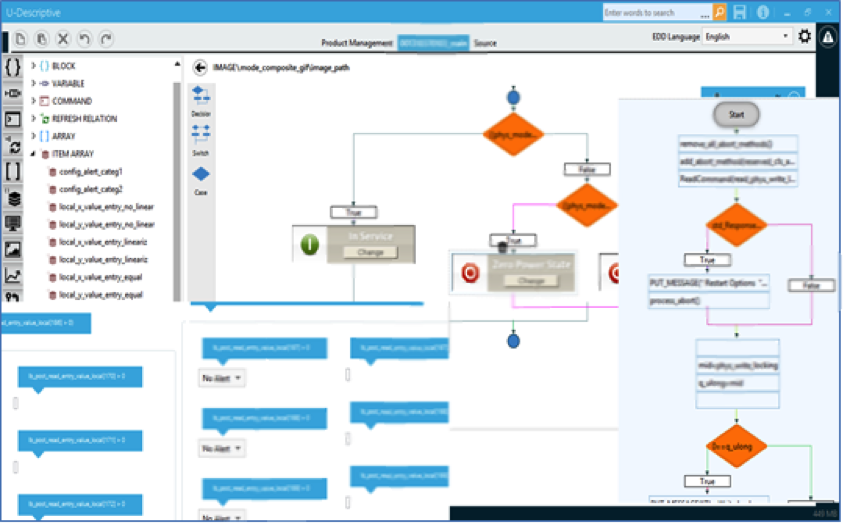The image size is (844, 524).
Task: Select the Decision flowchart tool
Action: (x=200, y=98)
